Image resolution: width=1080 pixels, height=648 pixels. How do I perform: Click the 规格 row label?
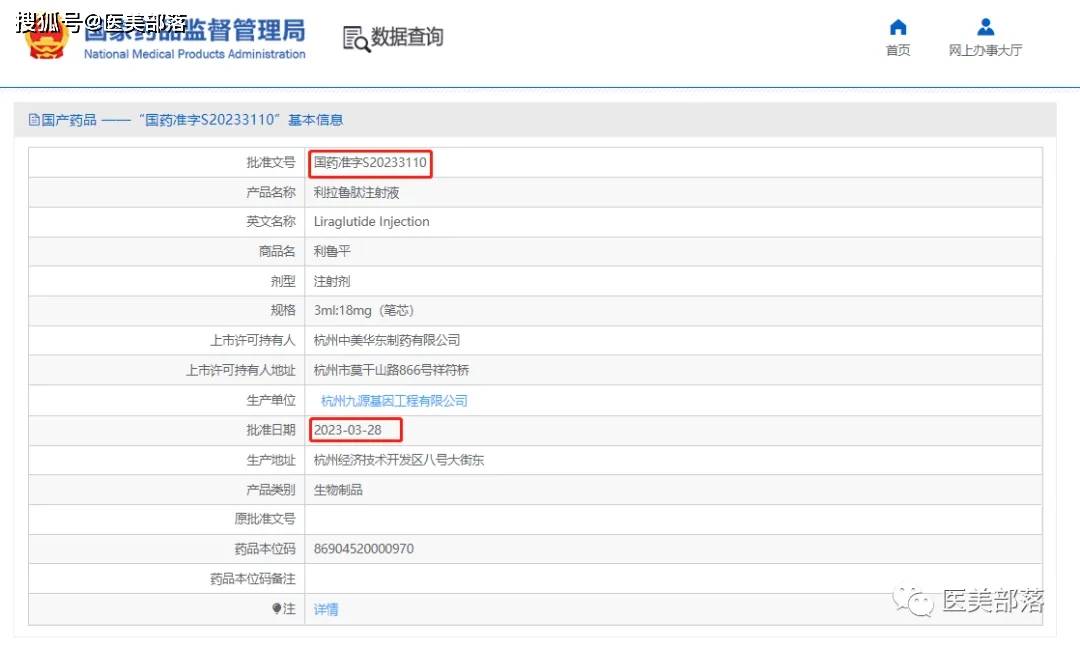[x=283, y=311]
